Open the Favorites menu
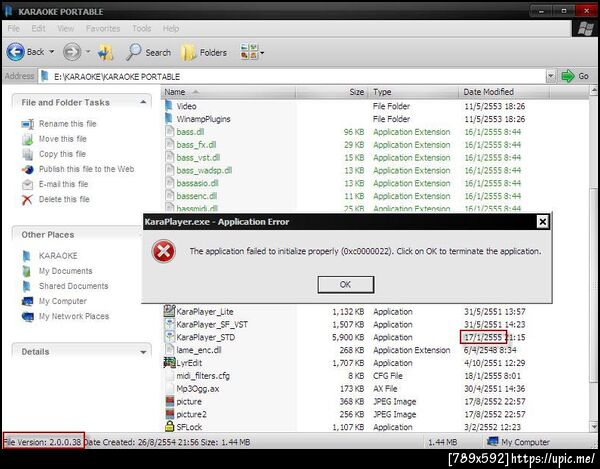 point(103,28)
